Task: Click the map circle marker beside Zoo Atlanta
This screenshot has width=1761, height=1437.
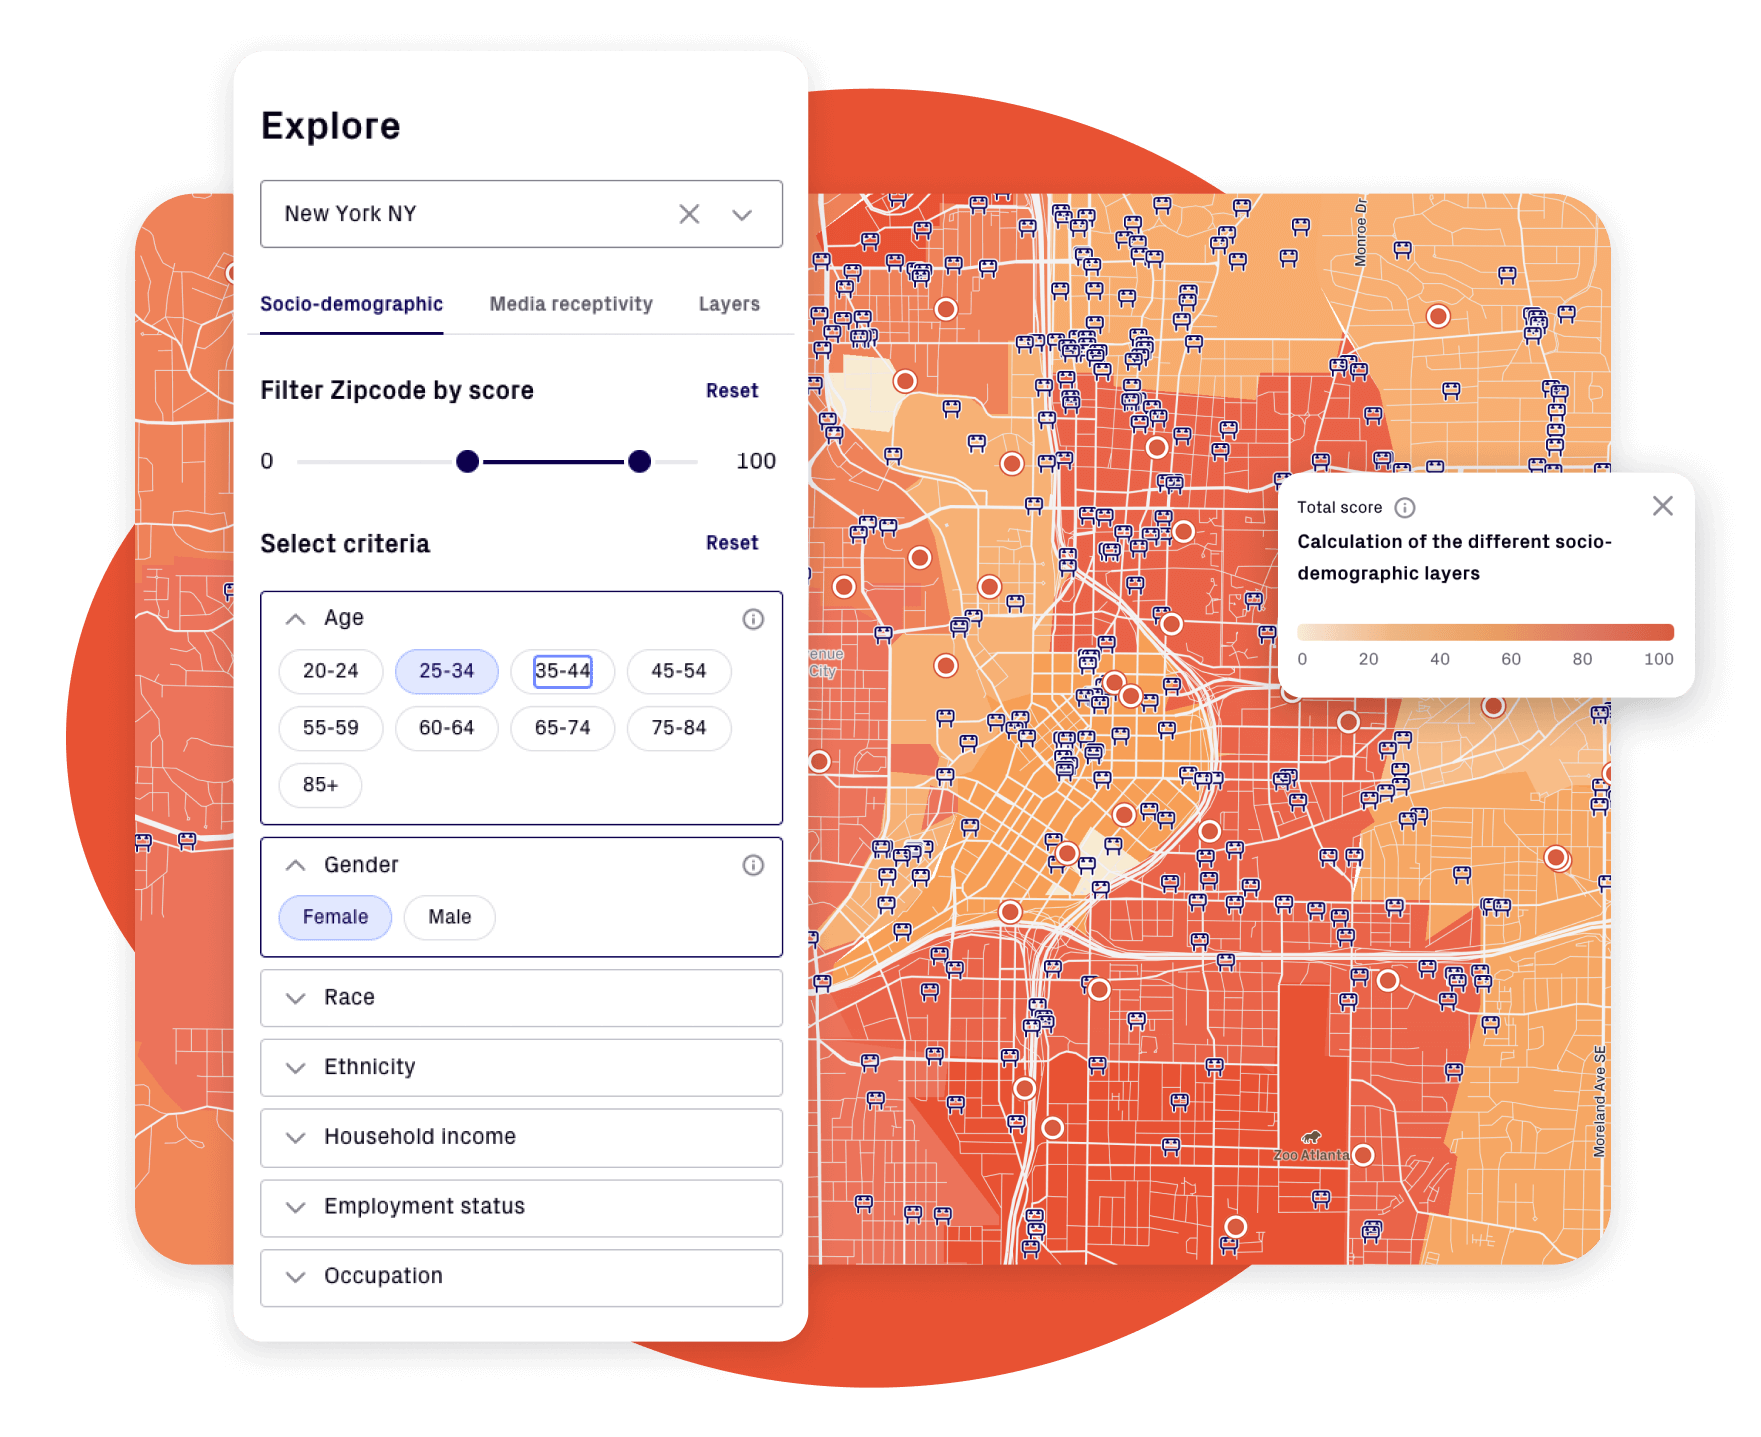Action: (1363, 1155)
